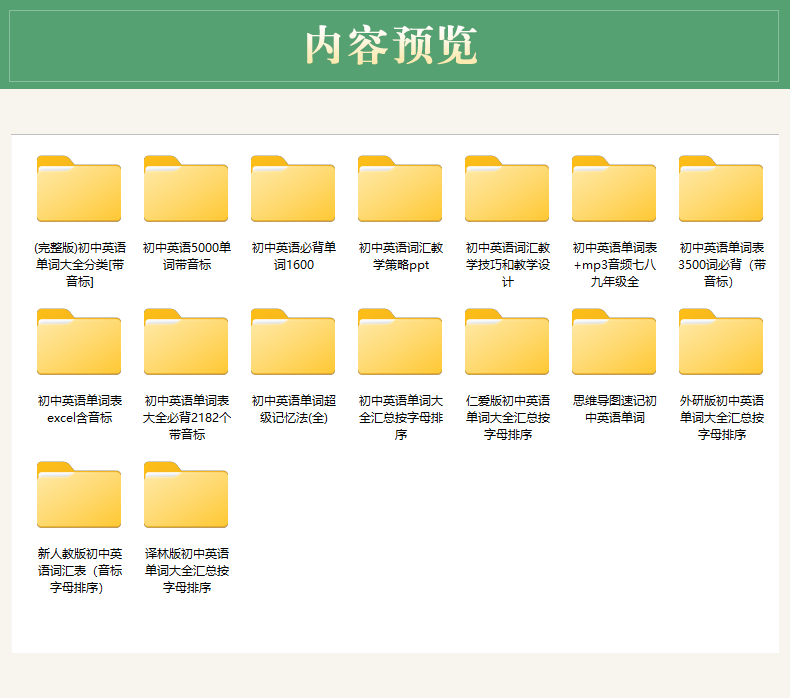Image resolution: width=790 pixels, height=698 pixels.
Task: Click the 内容预览 header title
Action: (391, 45)
